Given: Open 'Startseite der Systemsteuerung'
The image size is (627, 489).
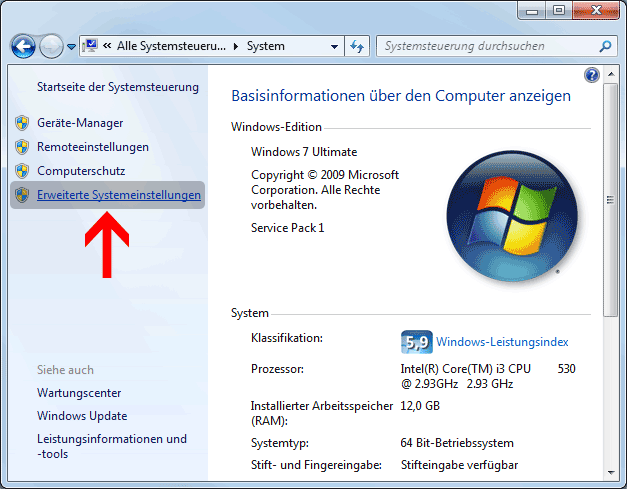Looking at the screenshot, I should click(x=118, y=87).
